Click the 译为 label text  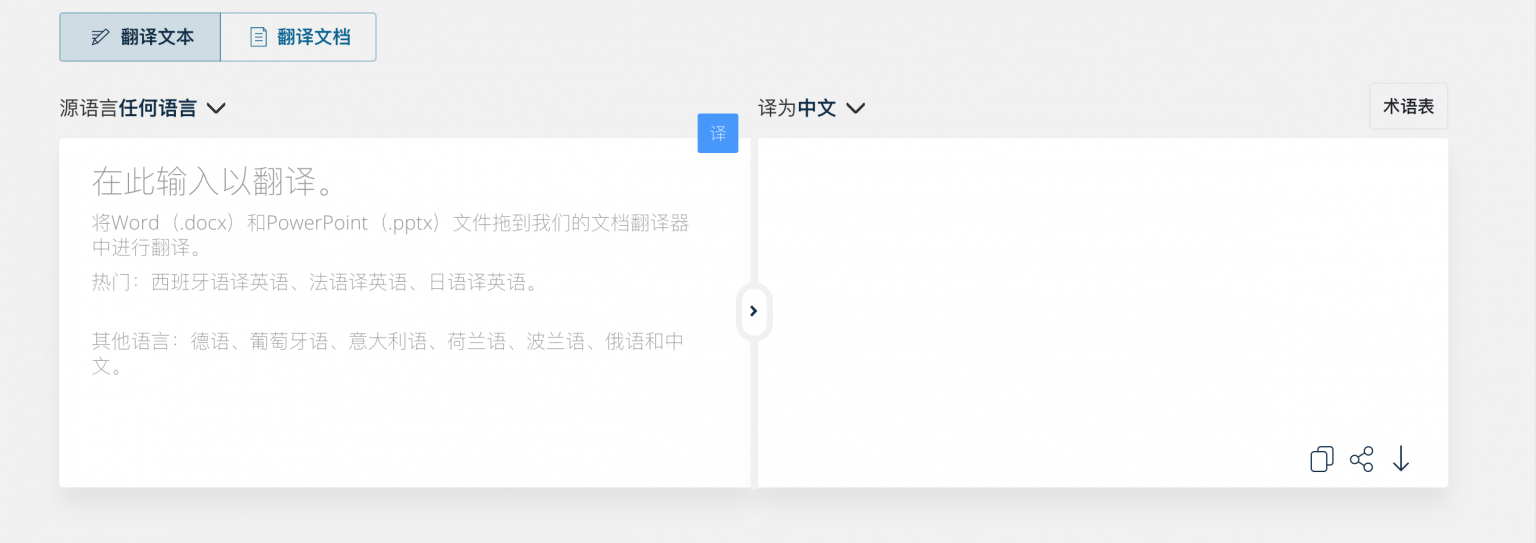[x=777, y=108]
